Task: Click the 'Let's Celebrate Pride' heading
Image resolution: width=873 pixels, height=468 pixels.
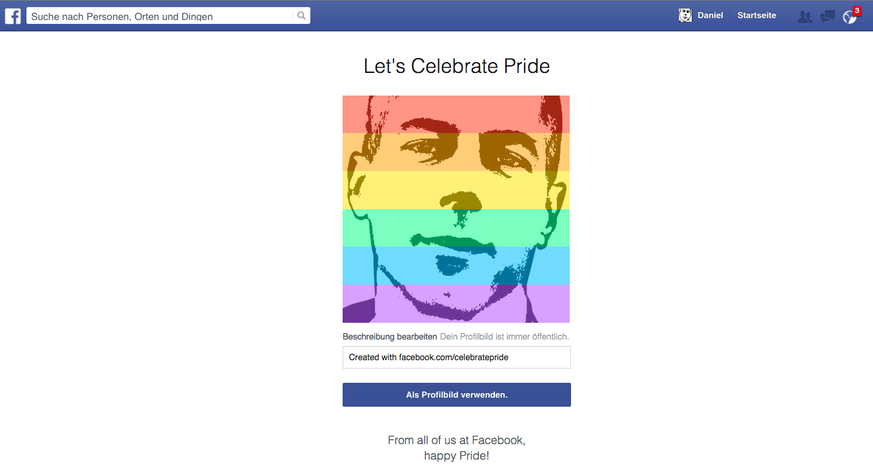Action: point(456,66)
